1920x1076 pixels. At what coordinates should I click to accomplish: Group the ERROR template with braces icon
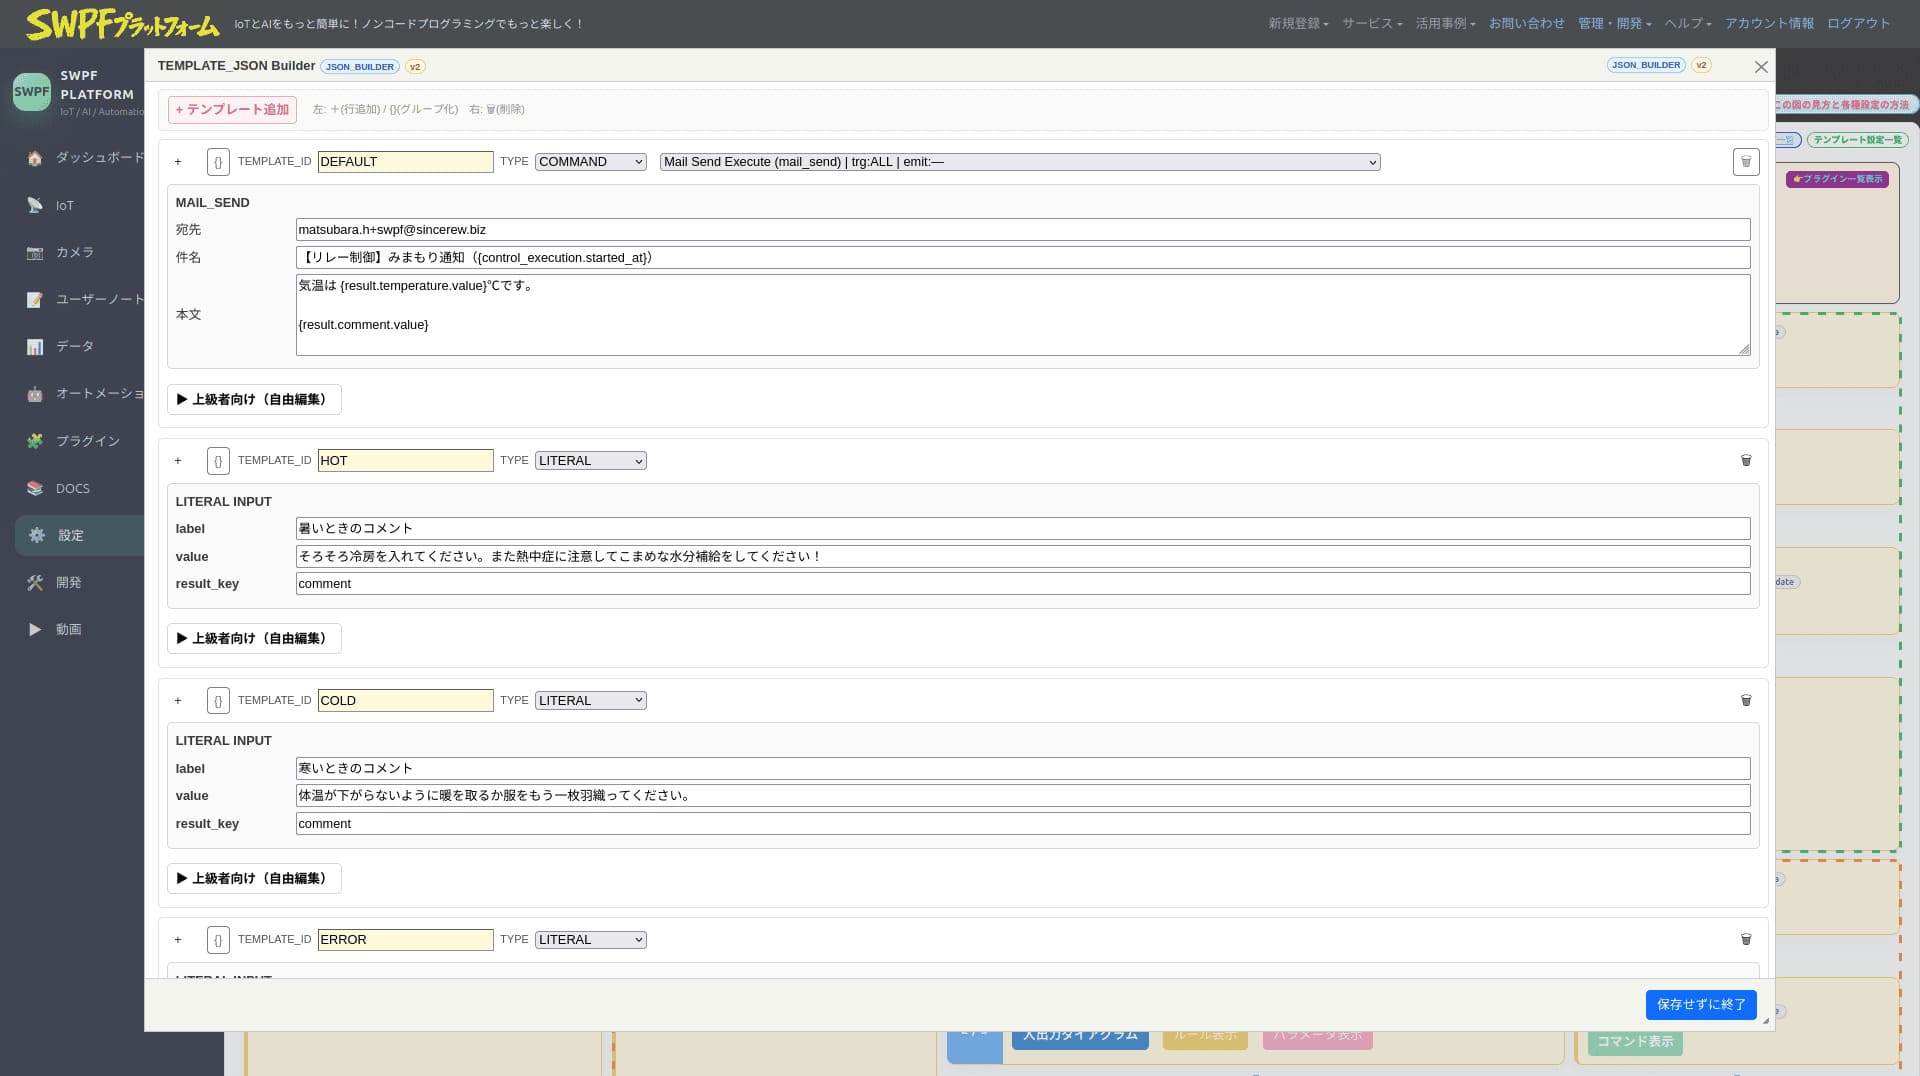(x=218, y=940)
